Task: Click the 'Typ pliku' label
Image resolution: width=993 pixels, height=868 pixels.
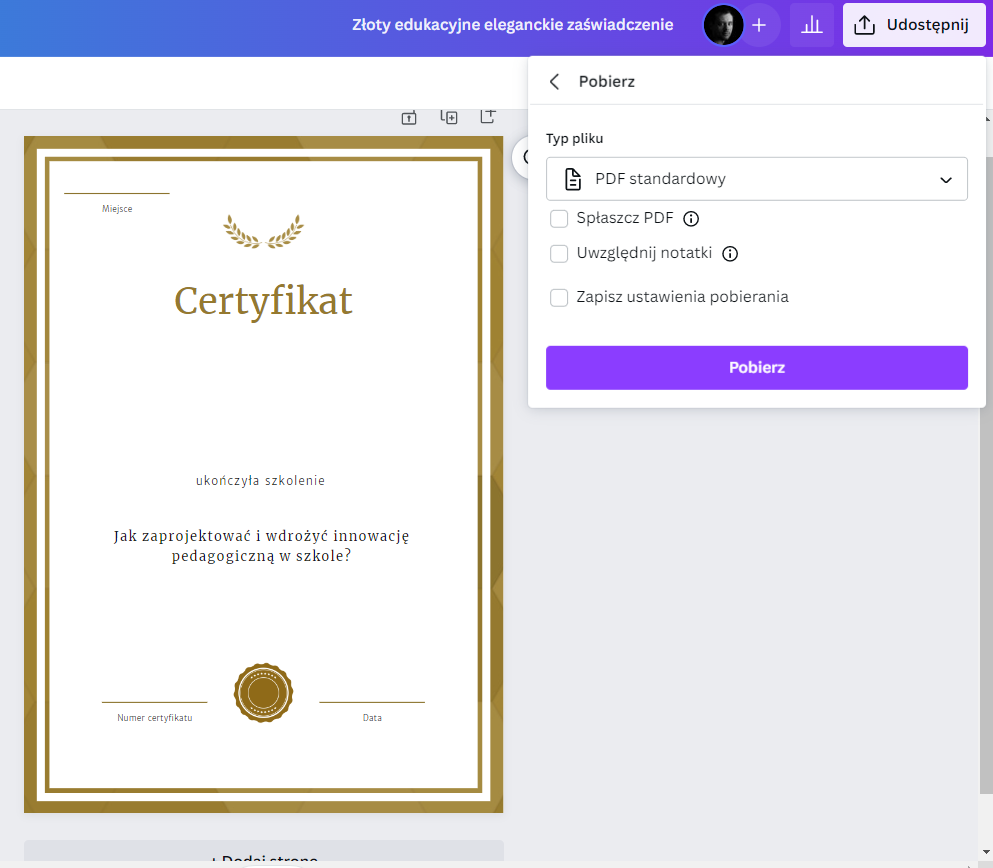Action: 574,139
